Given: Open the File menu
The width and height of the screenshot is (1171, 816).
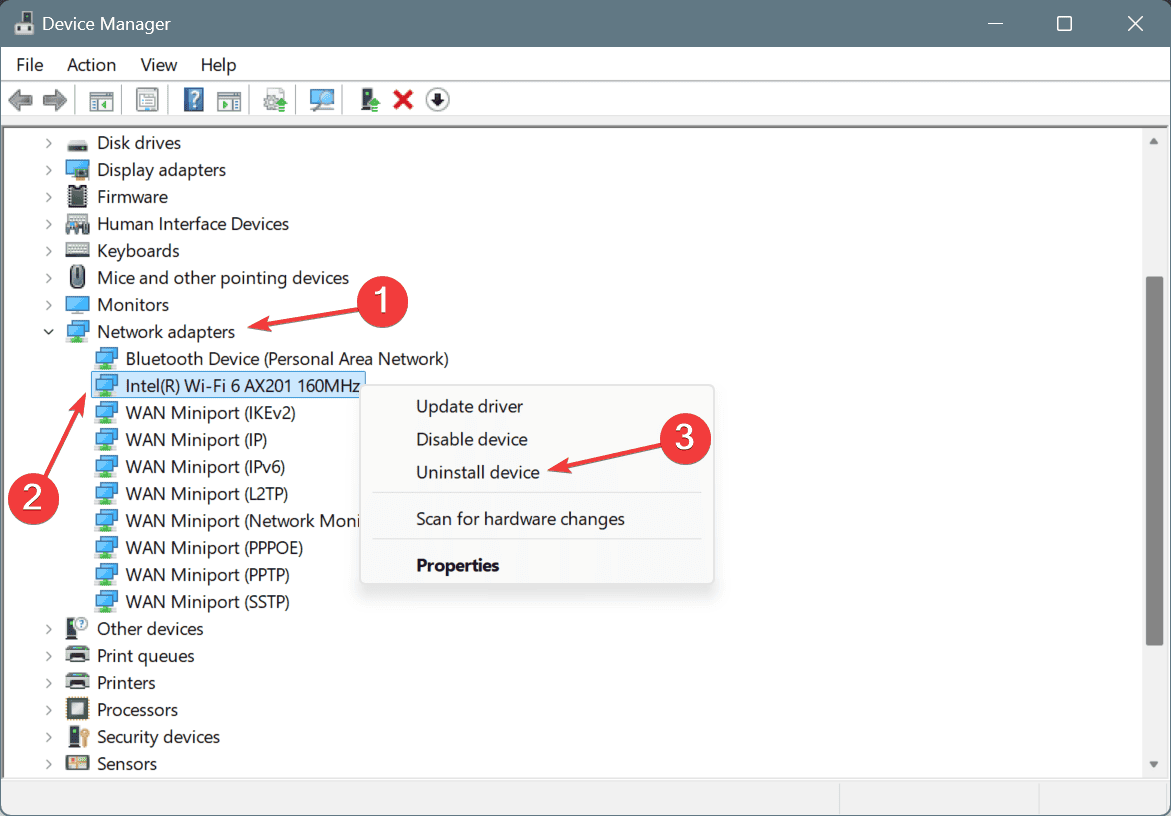Looking at the screenshot, I should [30, 65].
